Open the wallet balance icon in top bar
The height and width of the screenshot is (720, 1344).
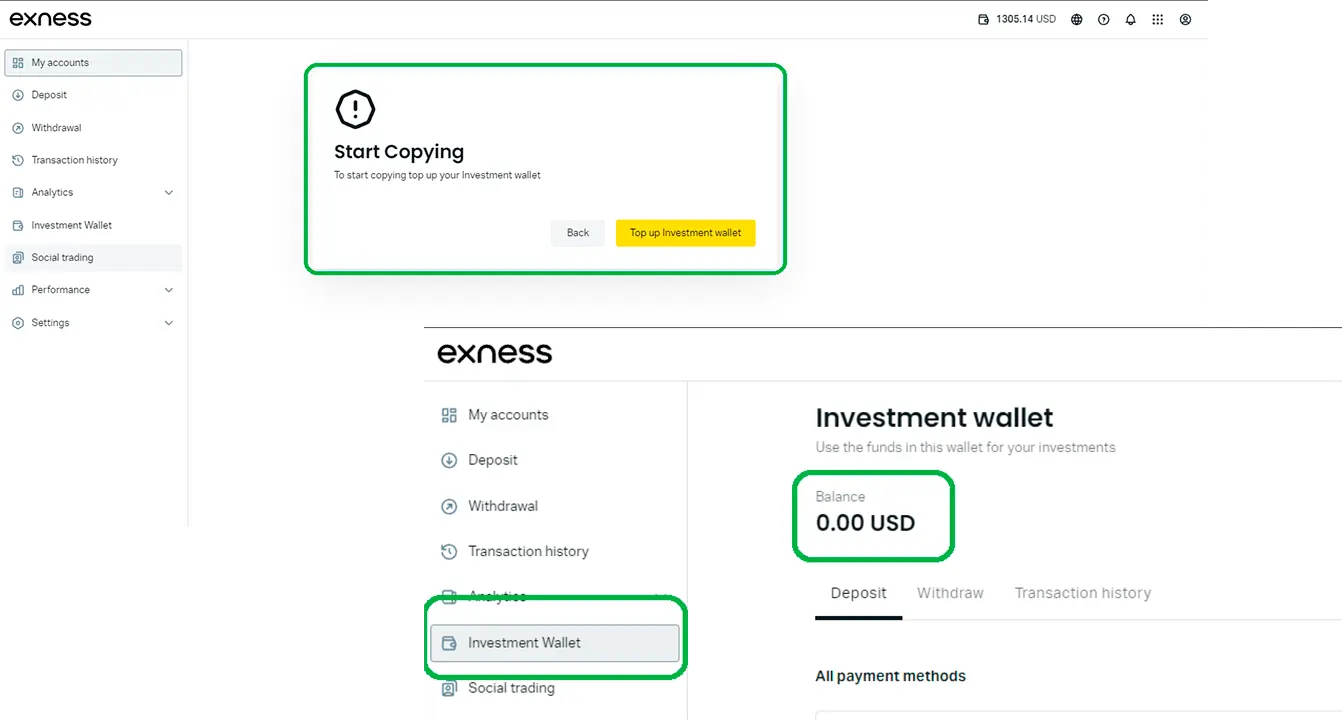(x=984, y=19)
